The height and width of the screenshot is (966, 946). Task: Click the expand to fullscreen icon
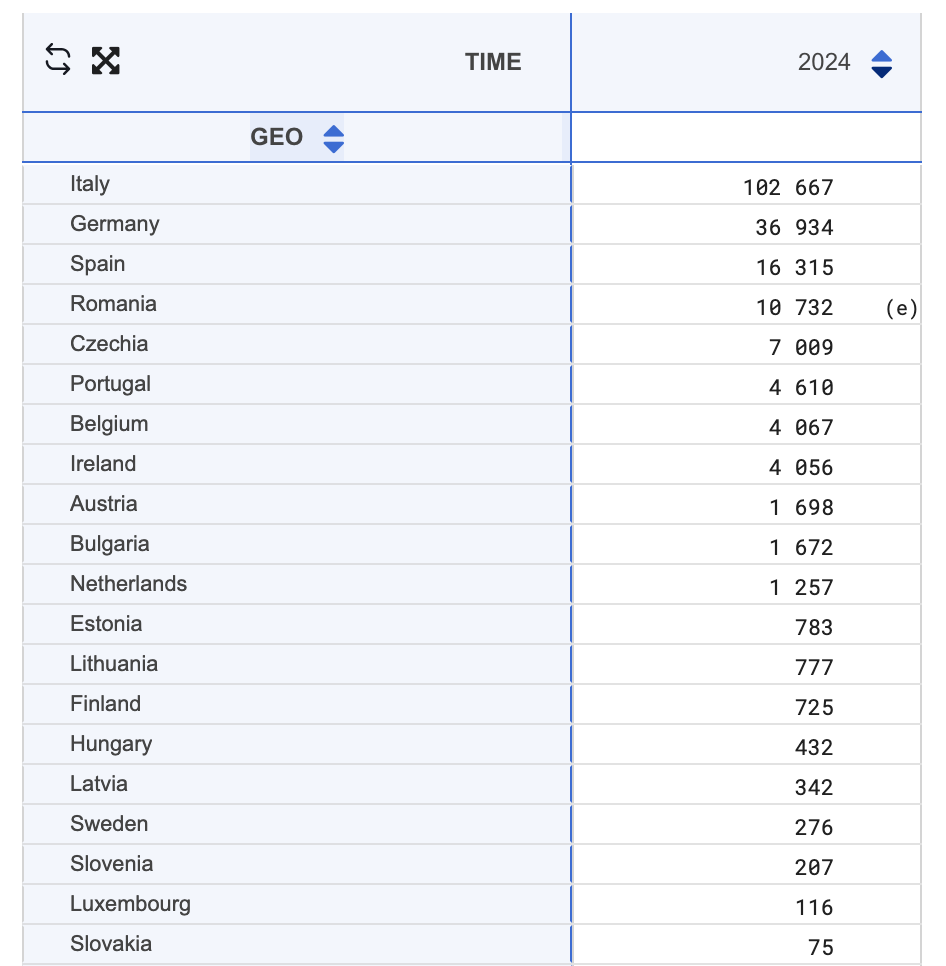[x=105, y=60]
